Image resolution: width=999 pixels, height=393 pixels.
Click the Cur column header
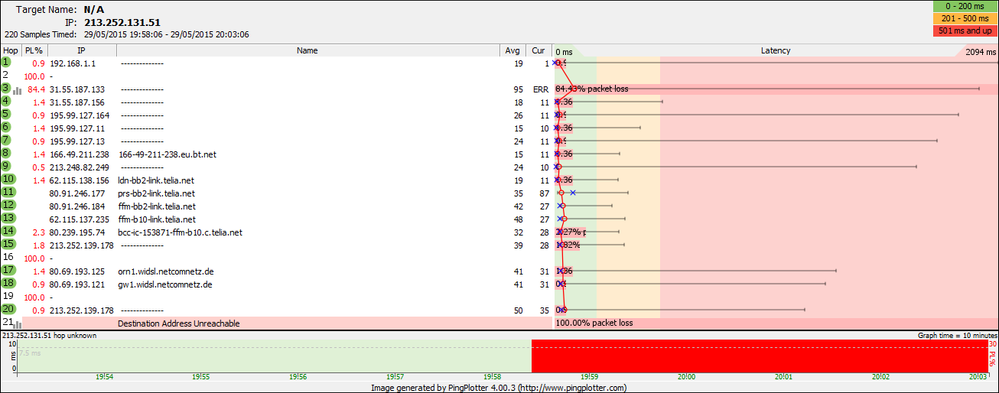click(x=538, y=50)
